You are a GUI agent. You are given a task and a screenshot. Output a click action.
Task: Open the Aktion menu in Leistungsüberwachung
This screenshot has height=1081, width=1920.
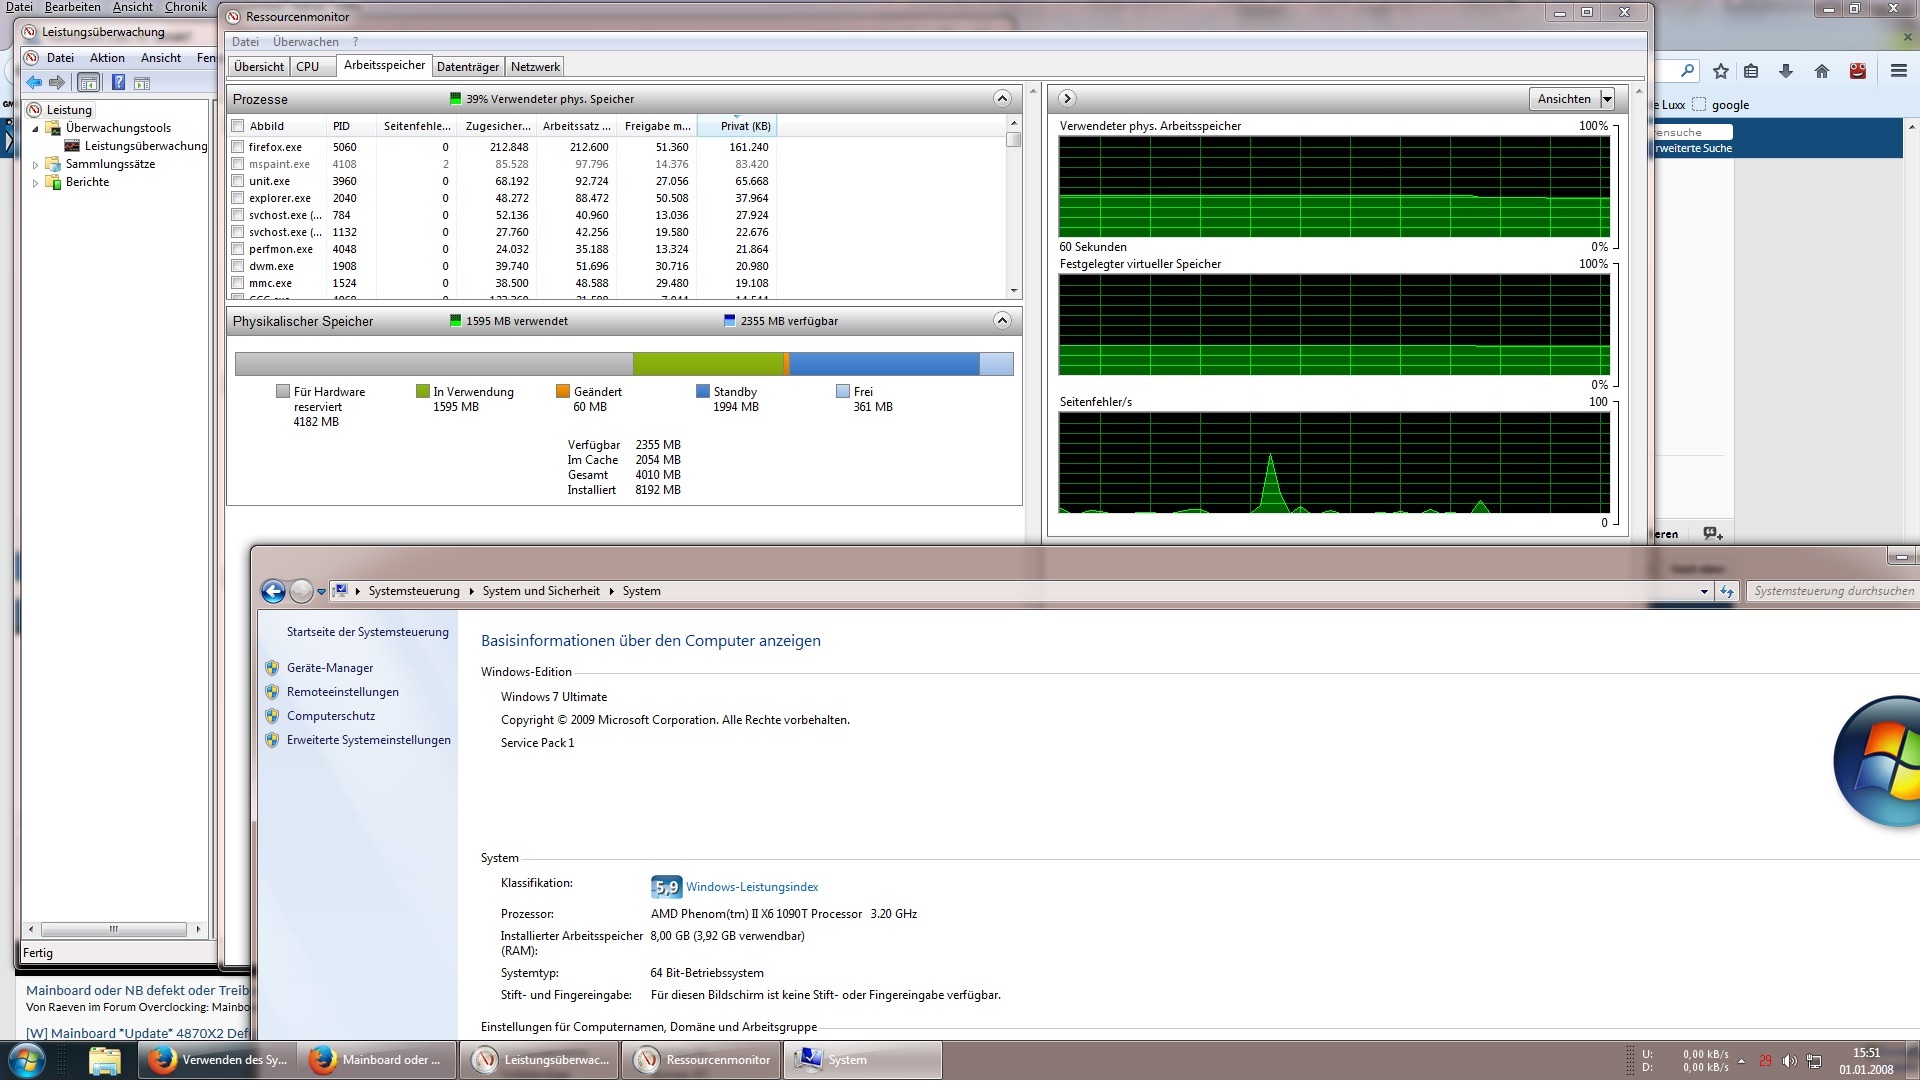[107, 58]
